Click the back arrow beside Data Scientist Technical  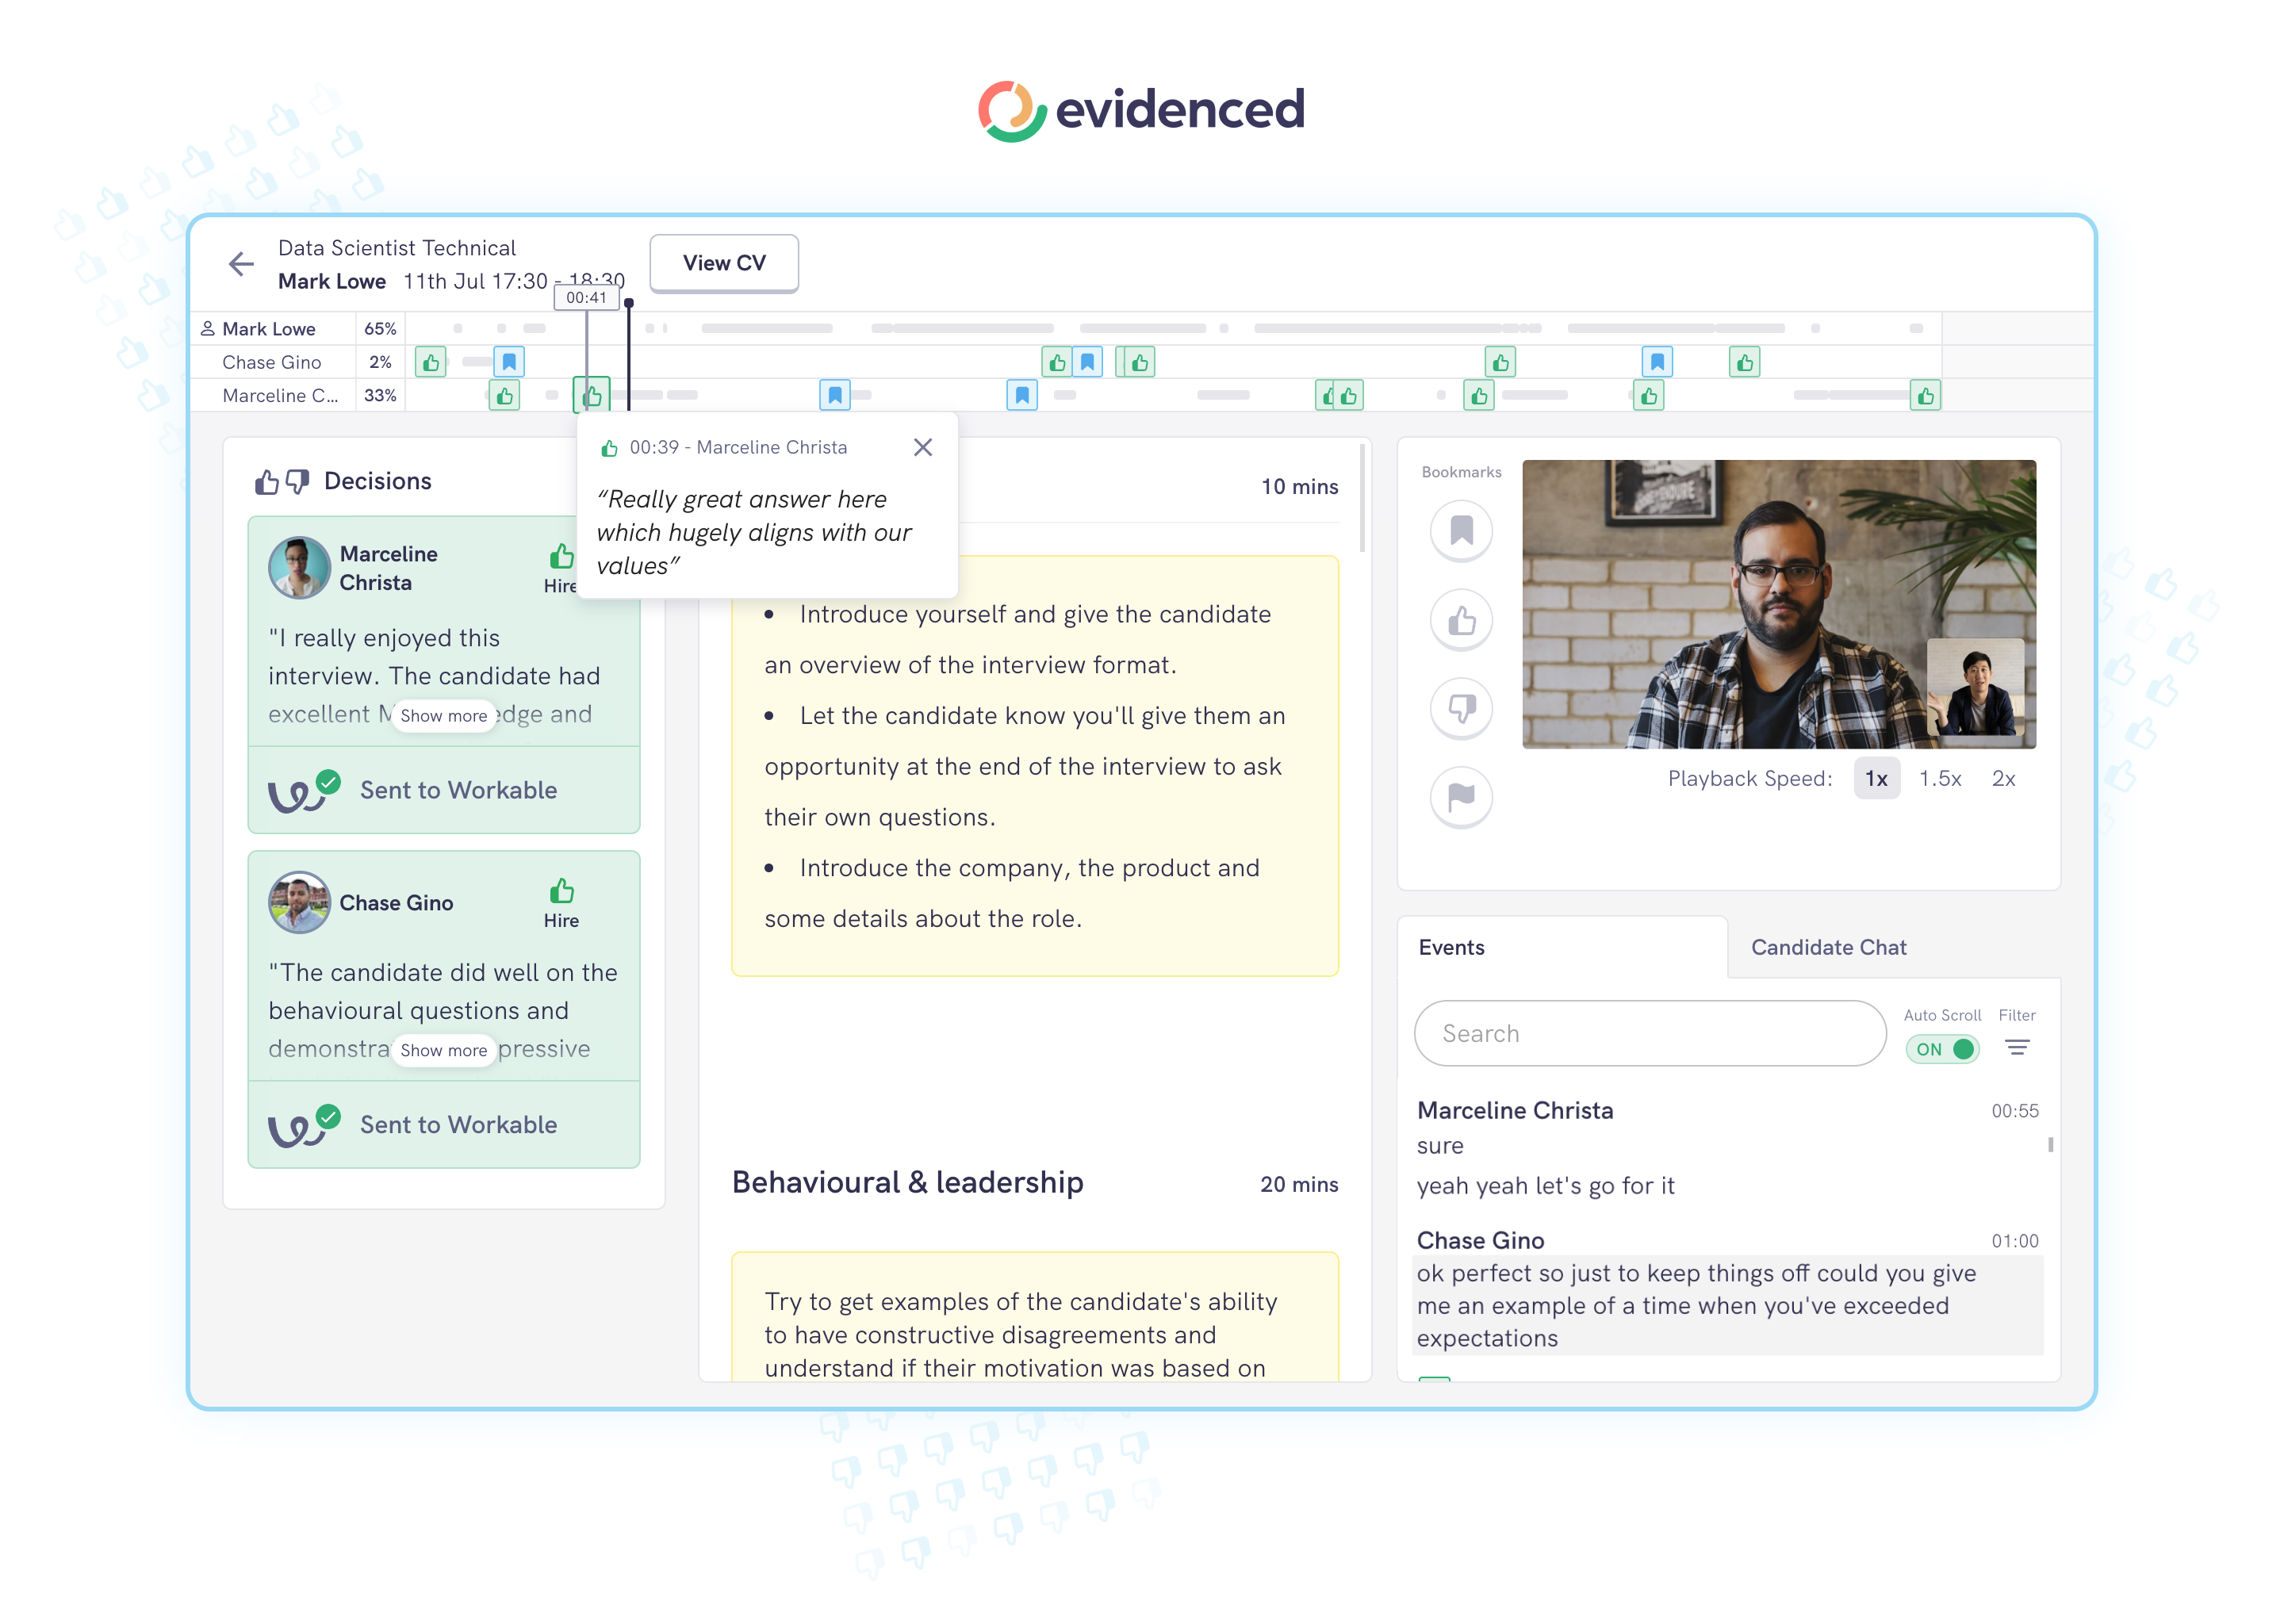pos(241,264)
